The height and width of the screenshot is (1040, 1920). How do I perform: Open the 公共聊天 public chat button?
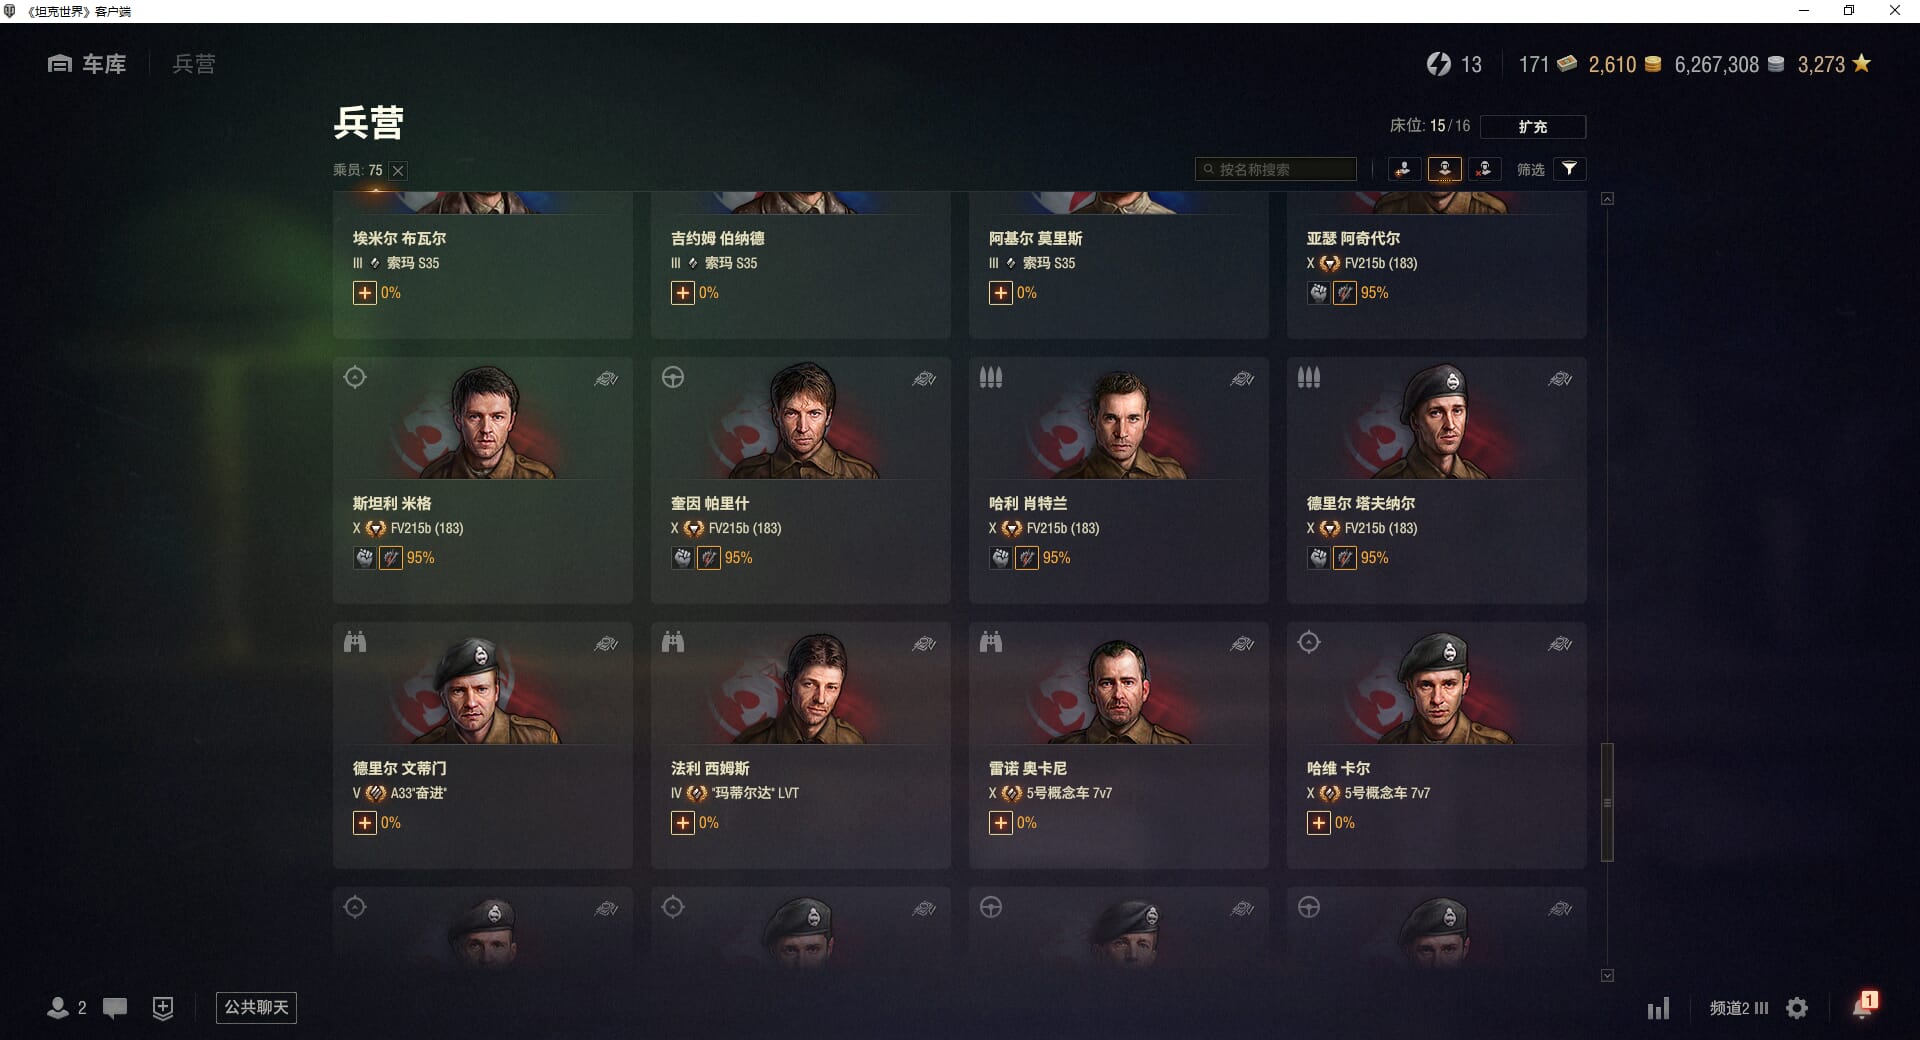click(256, 1007)
